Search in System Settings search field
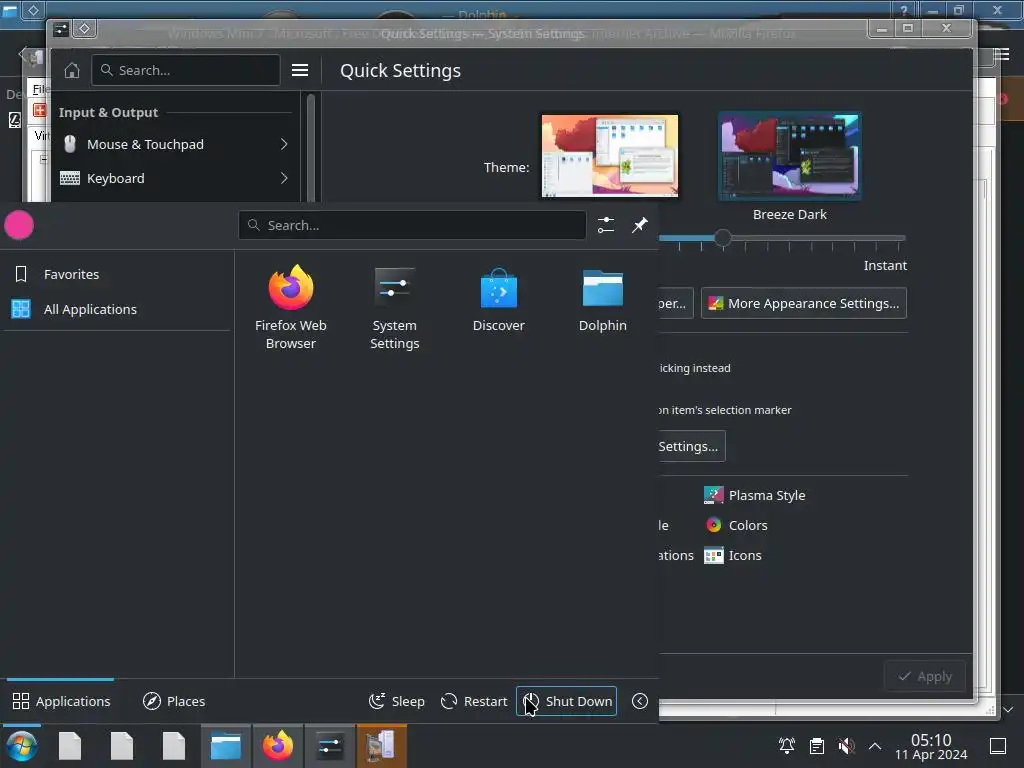1024x768 pixels. (x=185, y=70)
